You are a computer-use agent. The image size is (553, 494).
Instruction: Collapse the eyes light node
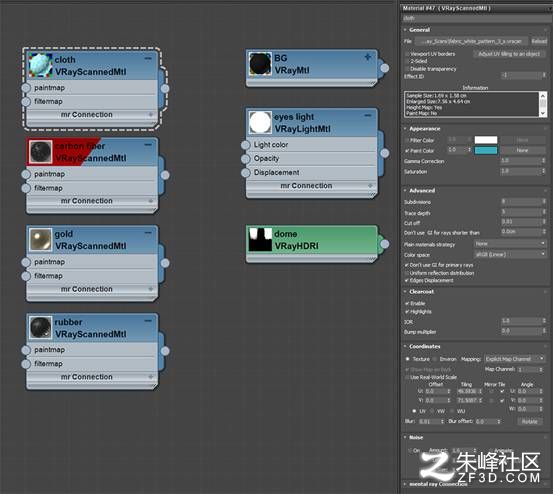pos(367,115)
